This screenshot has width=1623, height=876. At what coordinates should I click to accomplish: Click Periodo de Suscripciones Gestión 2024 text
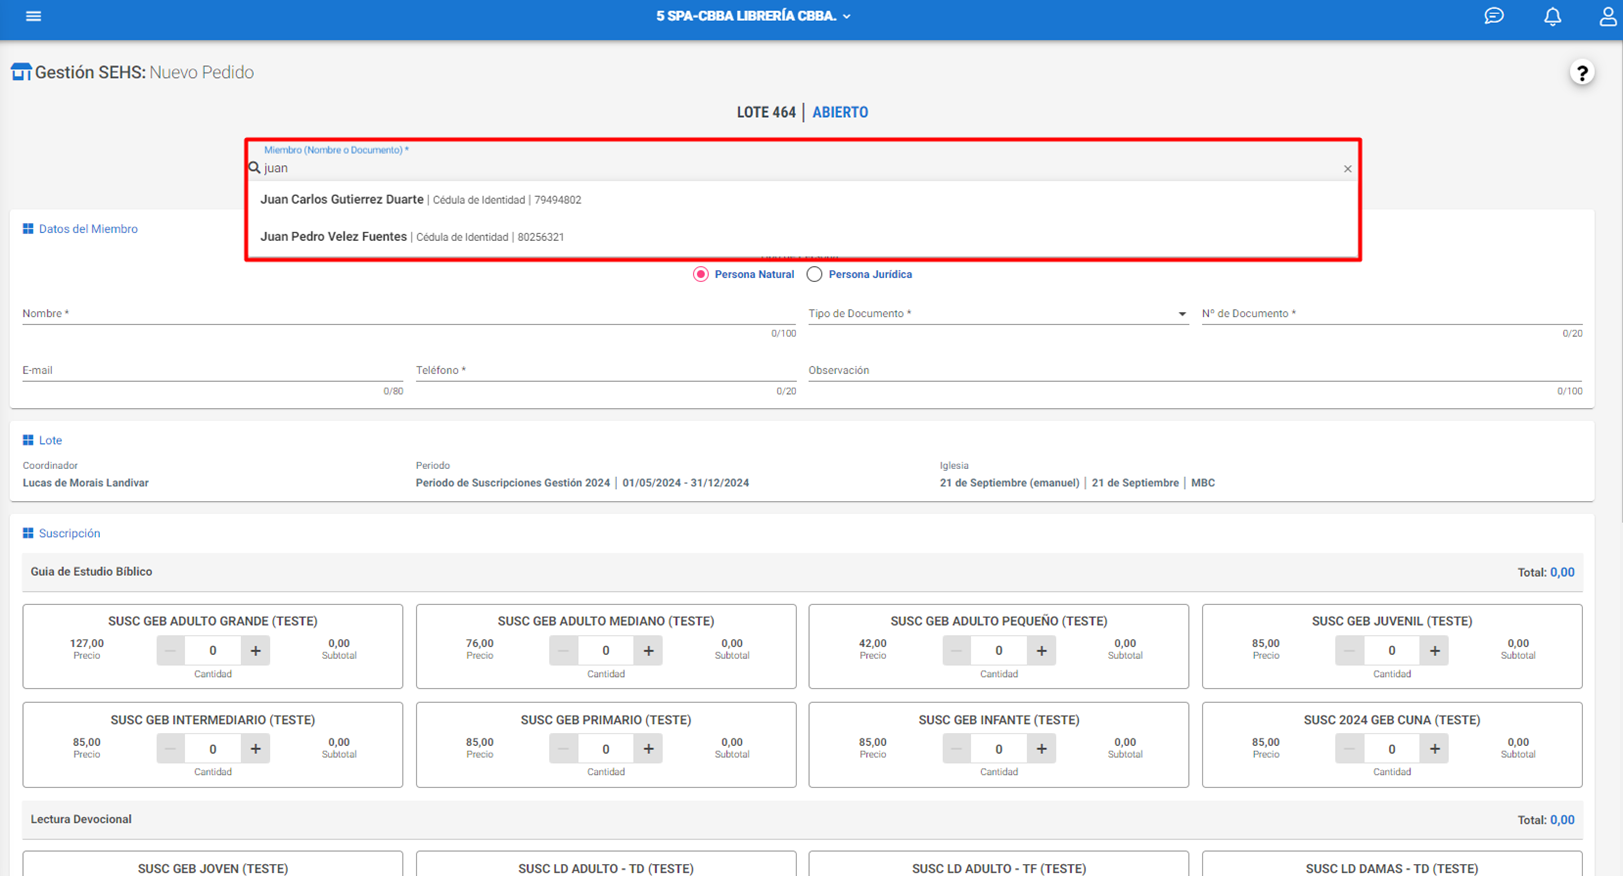(513, 483)
